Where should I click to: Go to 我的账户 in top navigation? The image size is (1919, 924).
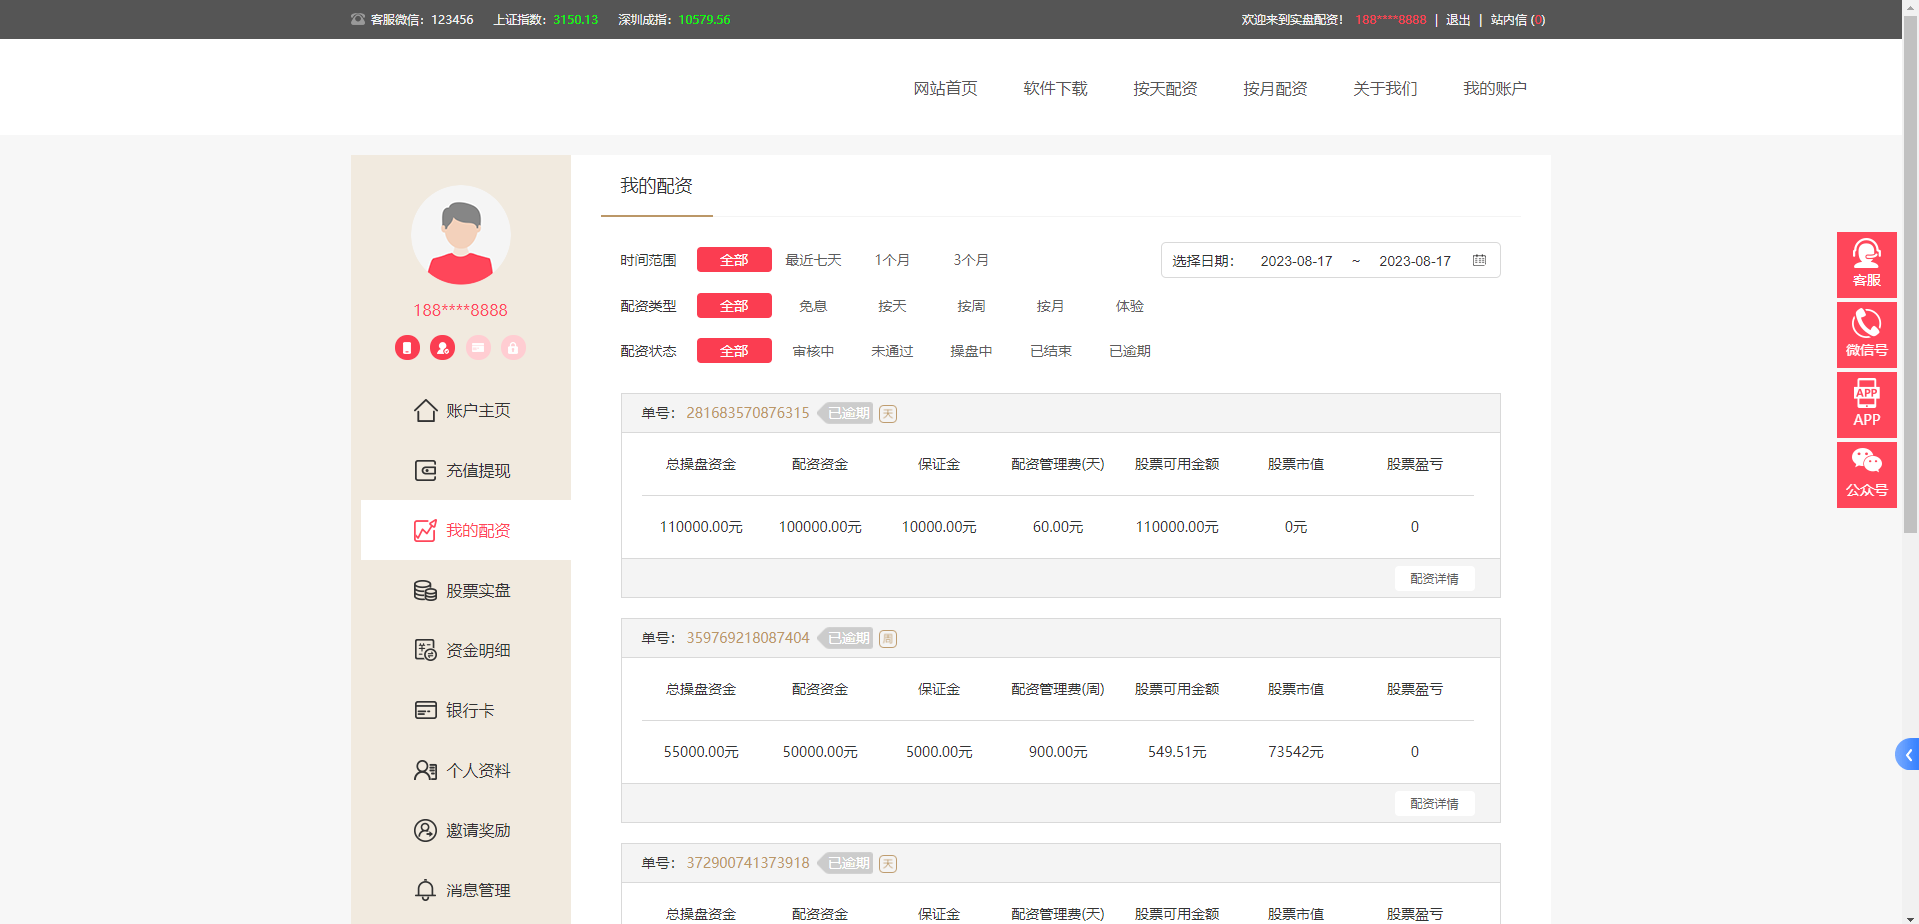(1495, 89)
